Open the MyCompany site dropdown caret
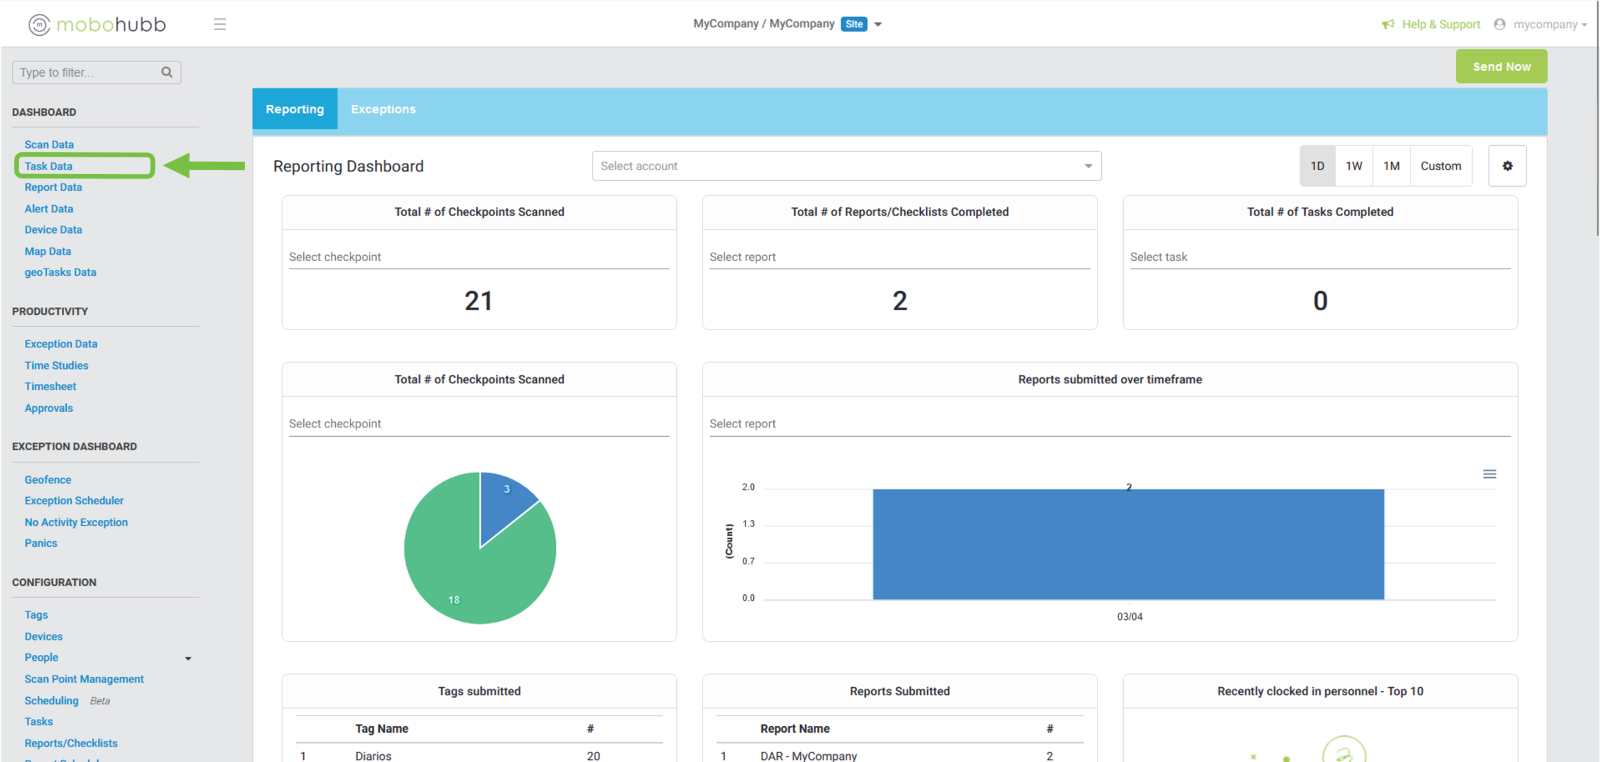This screenshot has width=1600, height=762. coord(878,24)
